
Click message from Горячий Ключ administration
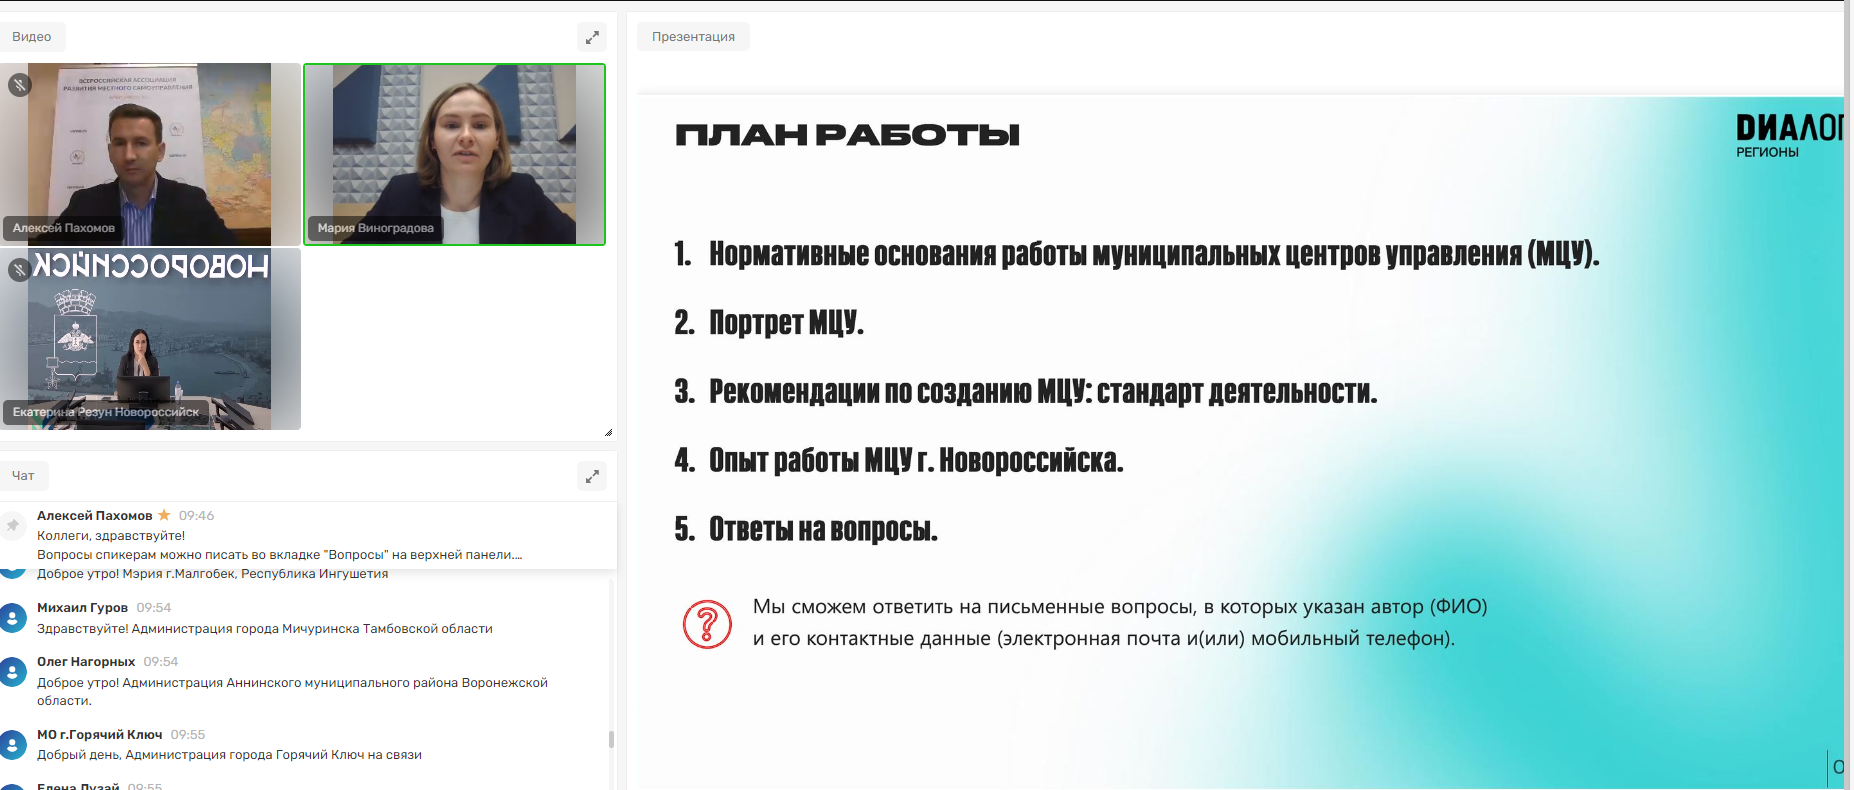230,754
